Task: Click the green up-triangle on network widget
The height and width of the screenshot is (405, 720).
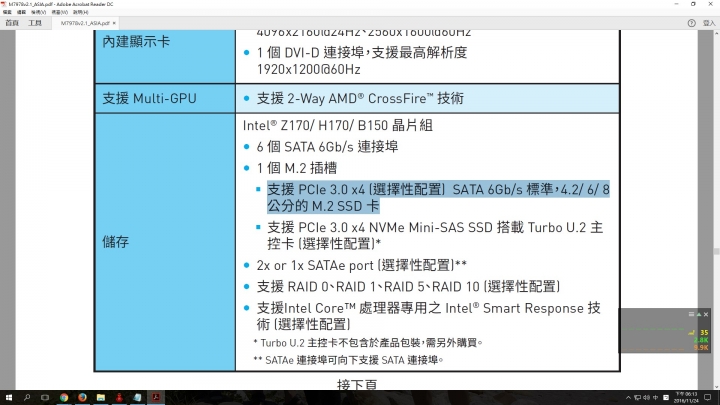Action: [x=699, y=314]
